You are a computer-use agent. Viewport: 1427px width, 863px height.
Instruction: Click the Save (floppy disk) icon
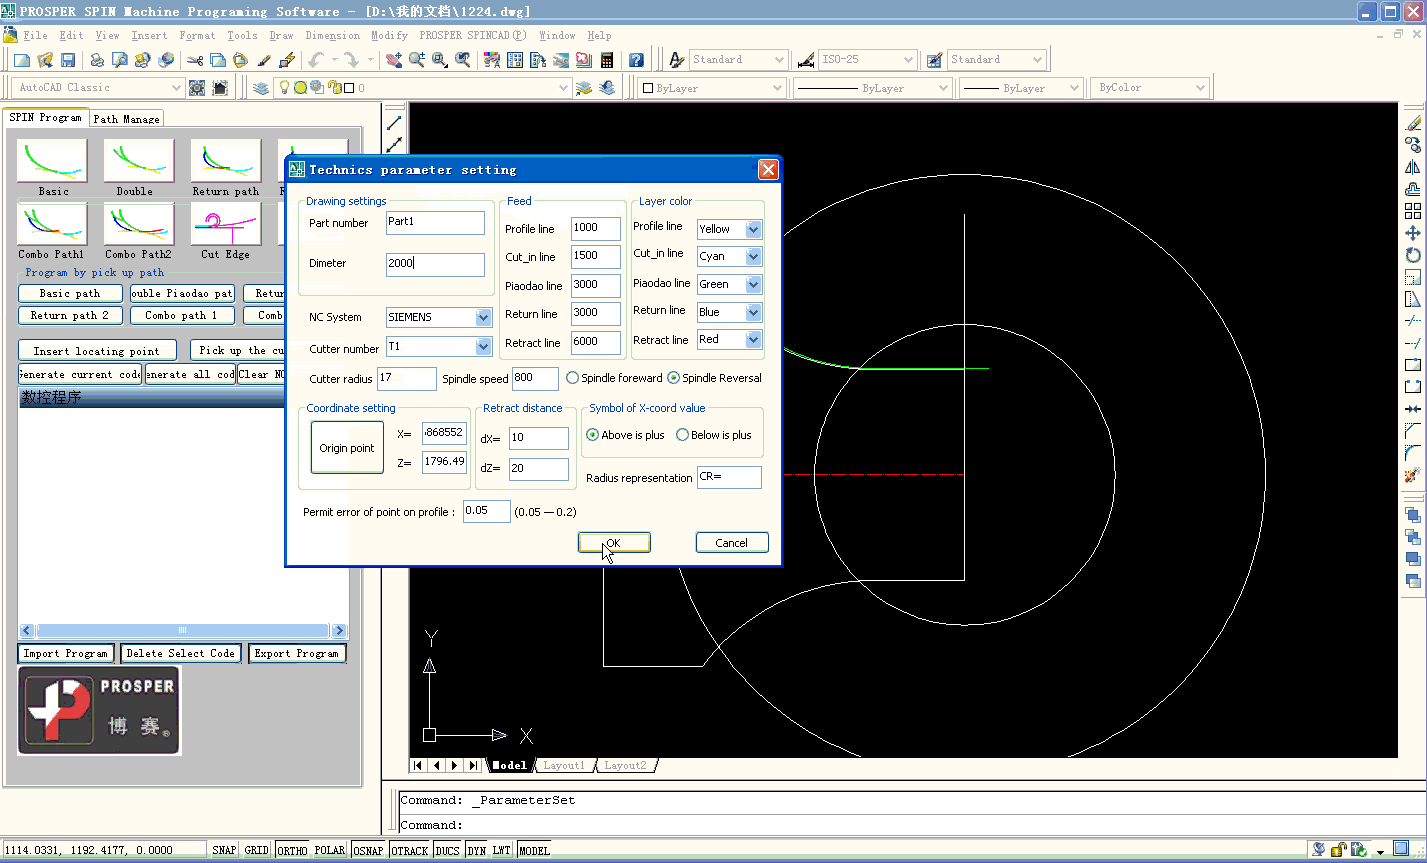point(68,60)
